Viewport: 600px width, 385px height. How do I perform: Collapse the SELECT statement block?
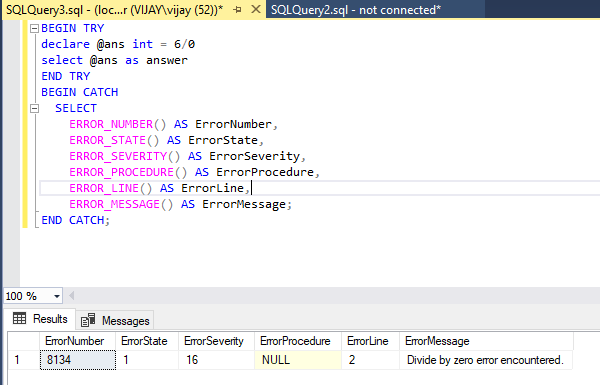(x=34, y=108)
